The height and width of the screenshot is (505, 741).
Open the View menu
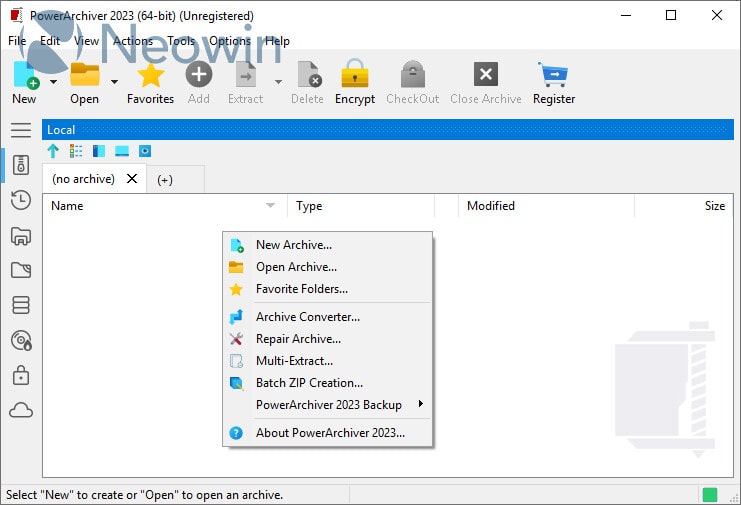click(x=86, y=41)
